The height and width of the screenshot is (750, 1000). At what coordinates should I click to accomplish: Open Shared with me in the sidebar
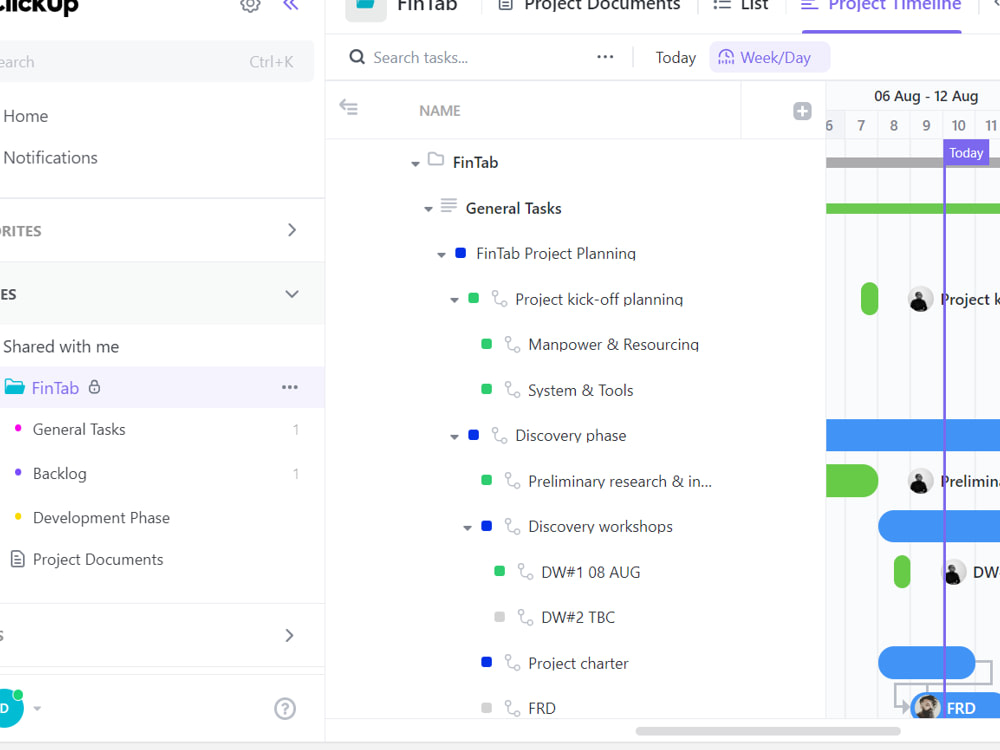61,346
